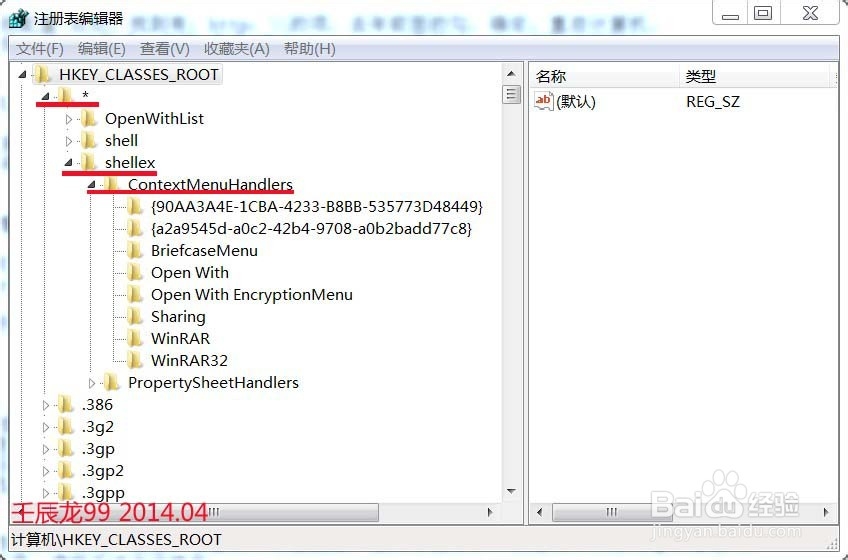The width and height of the screenshot is (848, 560).
Task: Expand the .3gp2 key triangle
Action: click(x=45, y=471)
